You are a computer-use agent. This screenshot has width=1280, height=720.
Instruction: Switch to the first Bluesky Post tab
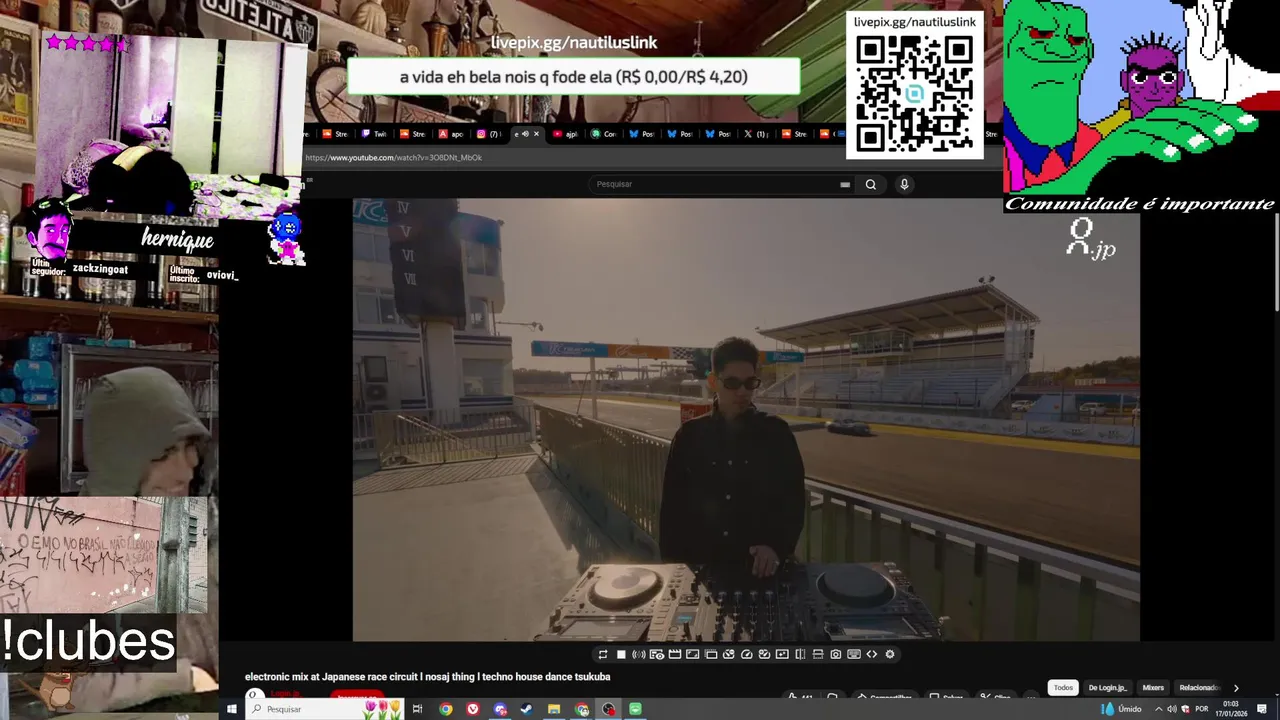point(642,134)
